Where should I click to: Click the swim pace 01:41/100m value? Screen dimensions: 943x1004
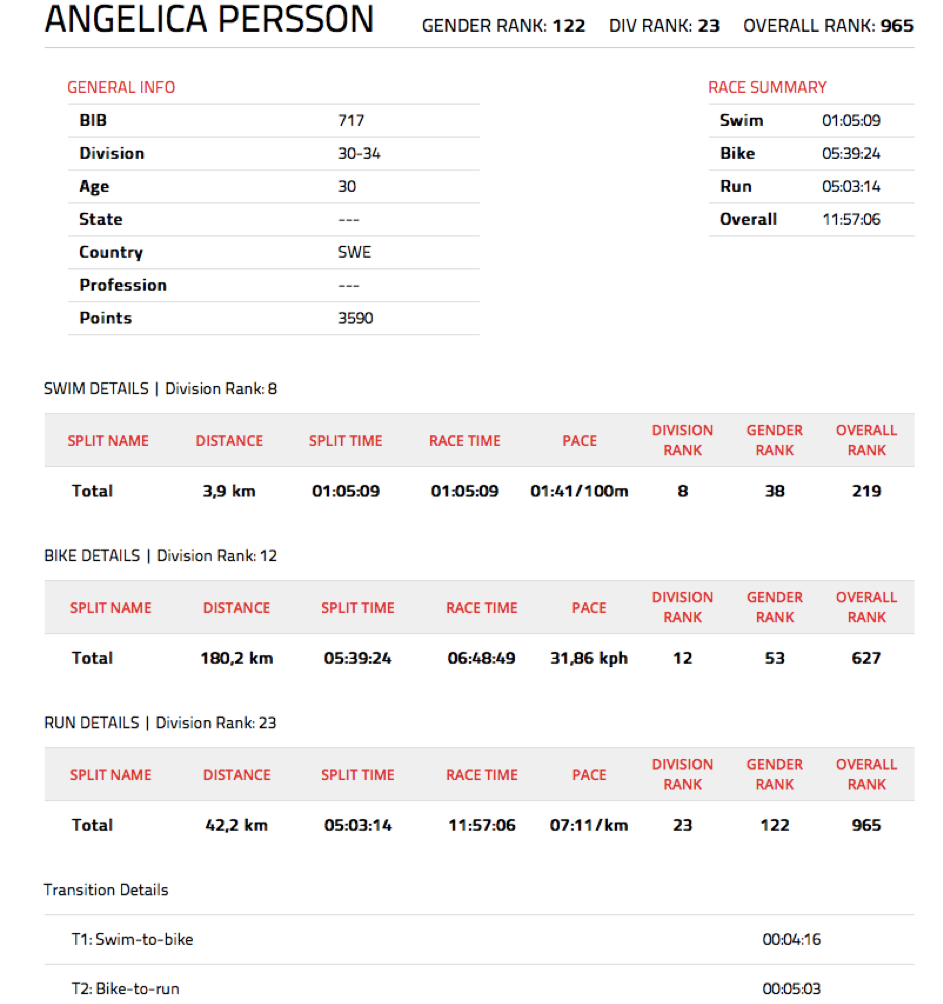tap(579, 492)
